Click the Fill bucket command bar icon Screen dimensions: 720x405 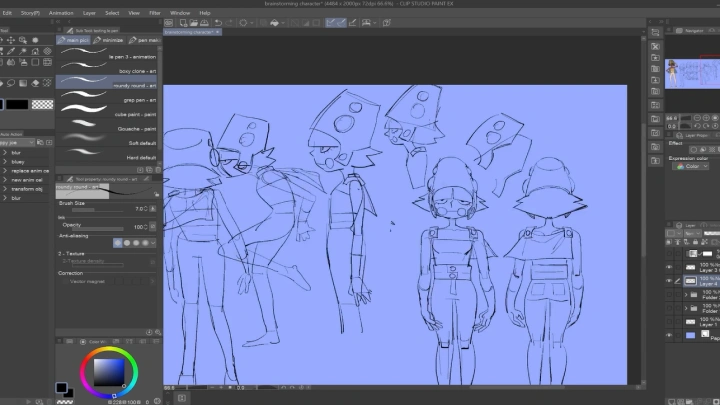click(x=274, y=22)
